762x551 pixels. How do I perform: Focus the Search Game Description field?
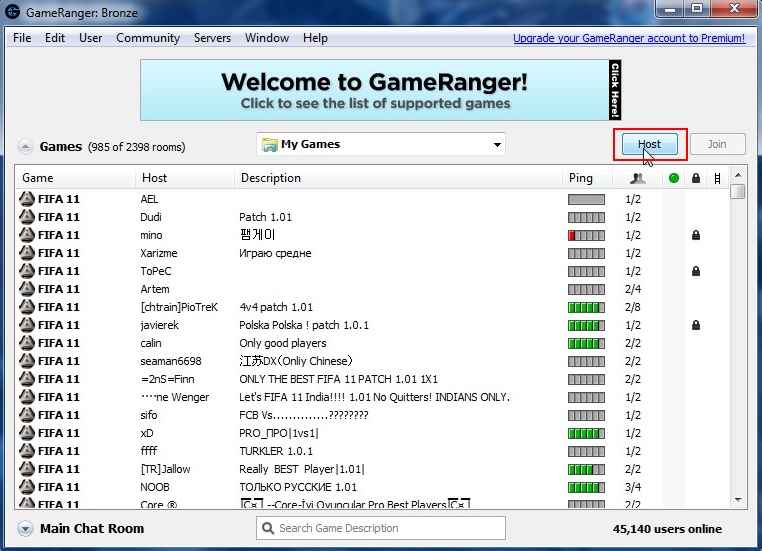tap(381, 528)
